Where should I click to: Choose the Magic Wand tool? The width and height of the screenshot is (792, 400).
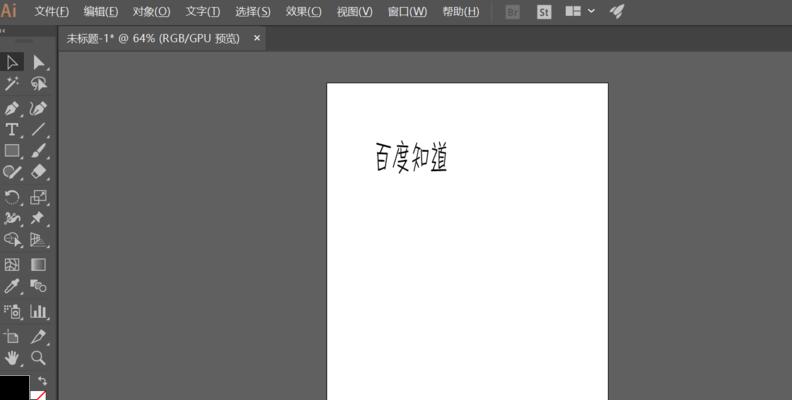(12, 83)
